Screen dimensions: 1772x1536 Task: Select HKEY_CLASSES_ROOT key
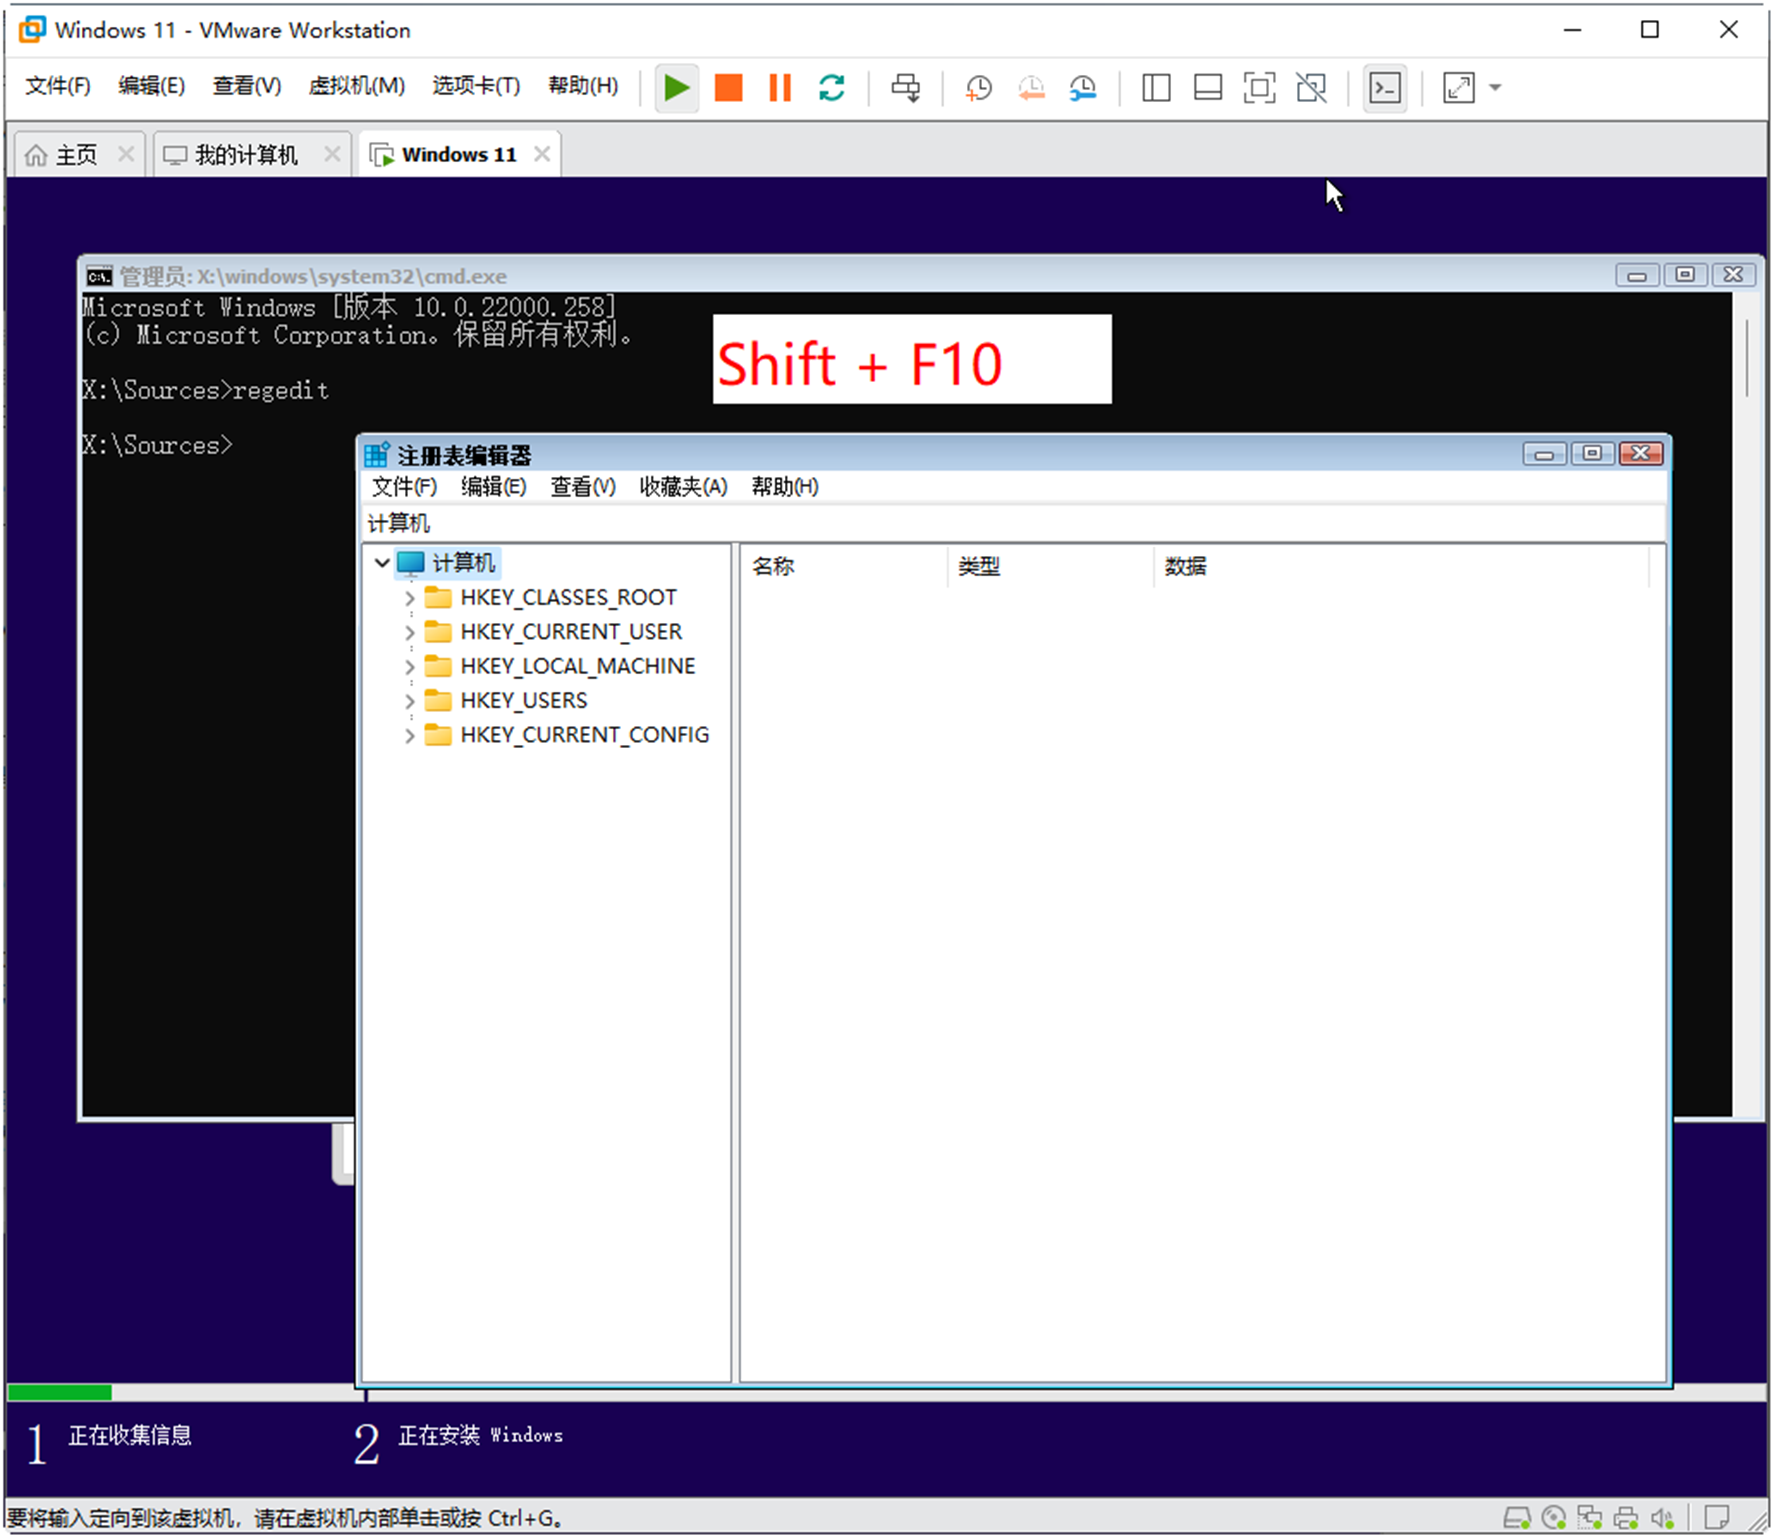click(568, 598)
